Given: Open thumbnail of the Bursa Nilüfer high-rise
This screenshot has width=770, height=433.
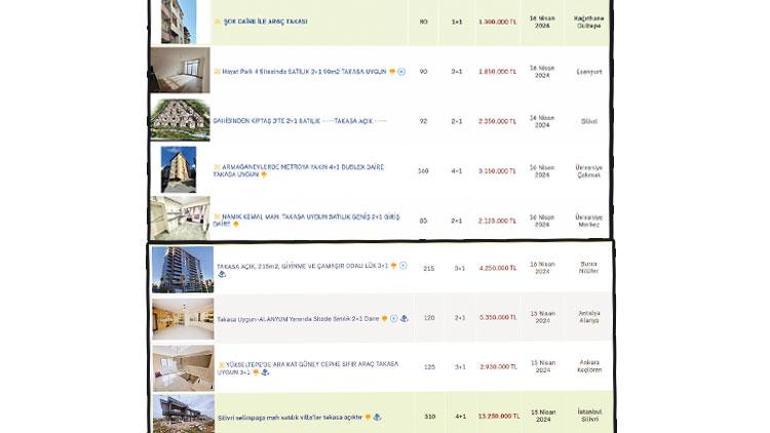Looking at the screenshot, I should coord(182,269).
